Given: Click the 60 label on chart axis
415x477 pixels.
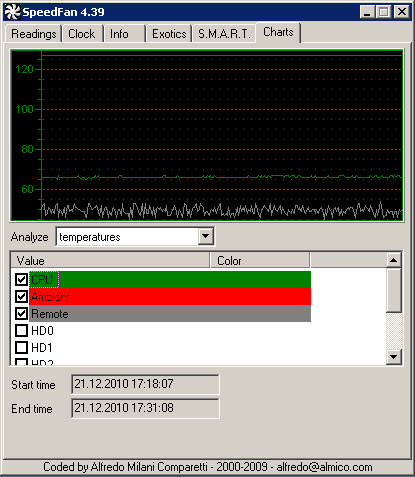Looking at the screenshot, I should point(27,189).
